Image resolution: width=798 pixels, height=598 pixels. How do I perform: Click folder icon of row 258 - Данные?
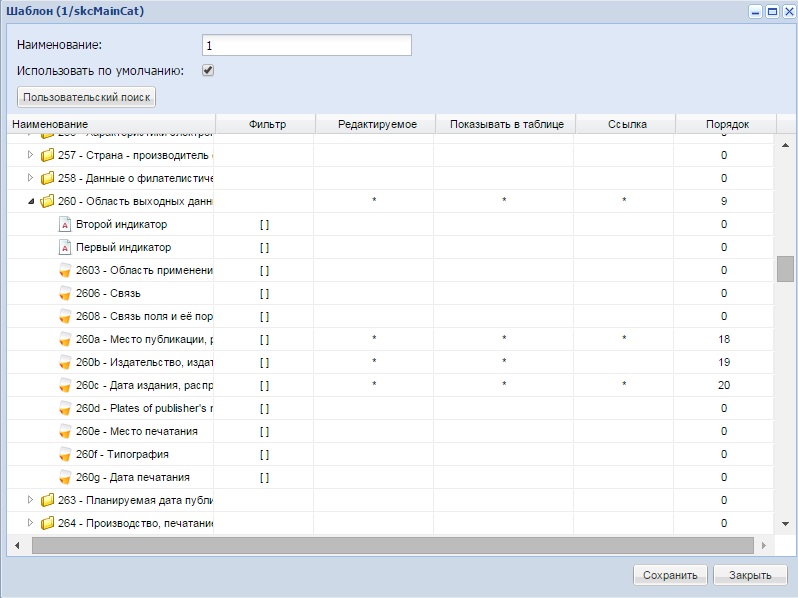point(47,178)
